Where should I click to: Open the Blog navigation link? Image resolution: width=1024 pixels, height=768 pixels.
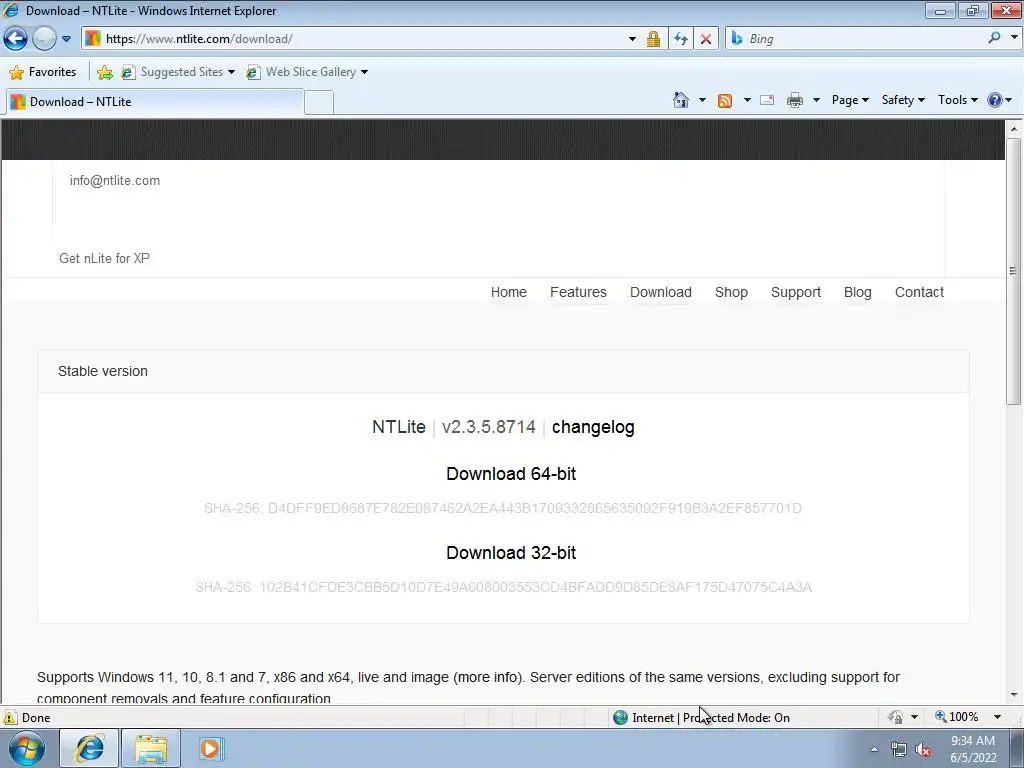[857, 292]
